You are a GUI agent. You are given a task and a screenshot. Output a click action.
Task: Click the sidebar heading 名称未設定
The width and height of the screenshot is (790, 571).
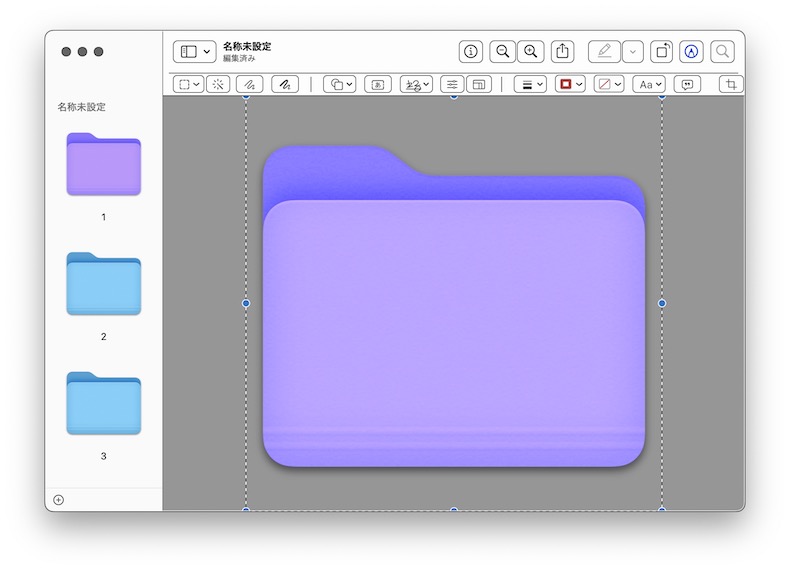(x=82, y=107)
